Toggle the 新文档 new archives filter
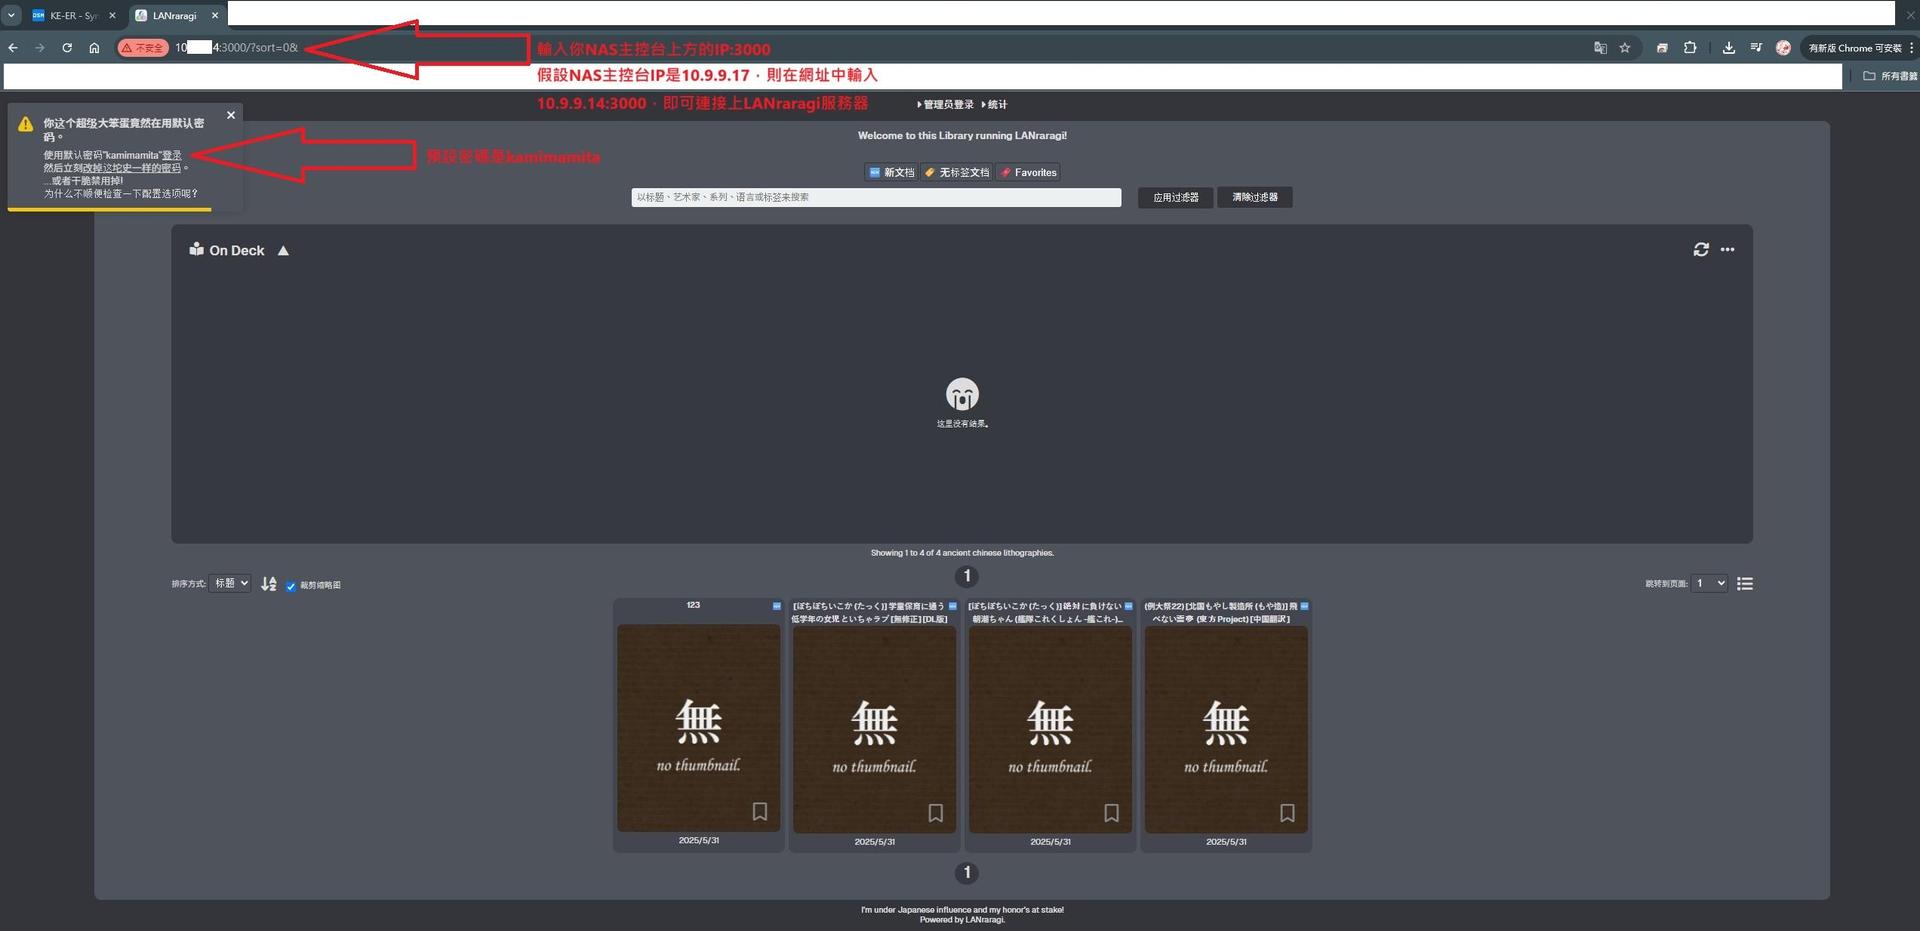Viewport: 1920px width, 931px height. pos(891,173)
